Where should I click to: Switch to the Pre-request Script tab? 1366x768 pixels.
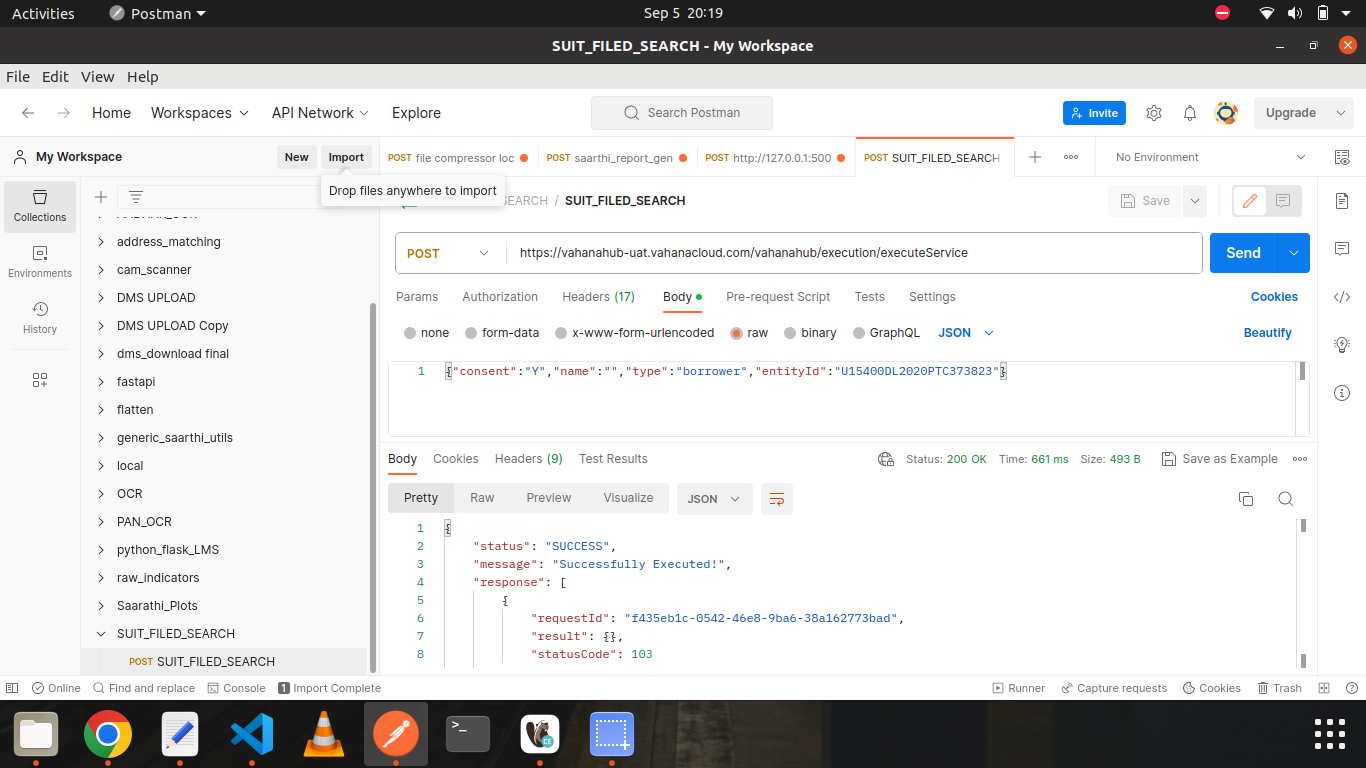(778, 297)
